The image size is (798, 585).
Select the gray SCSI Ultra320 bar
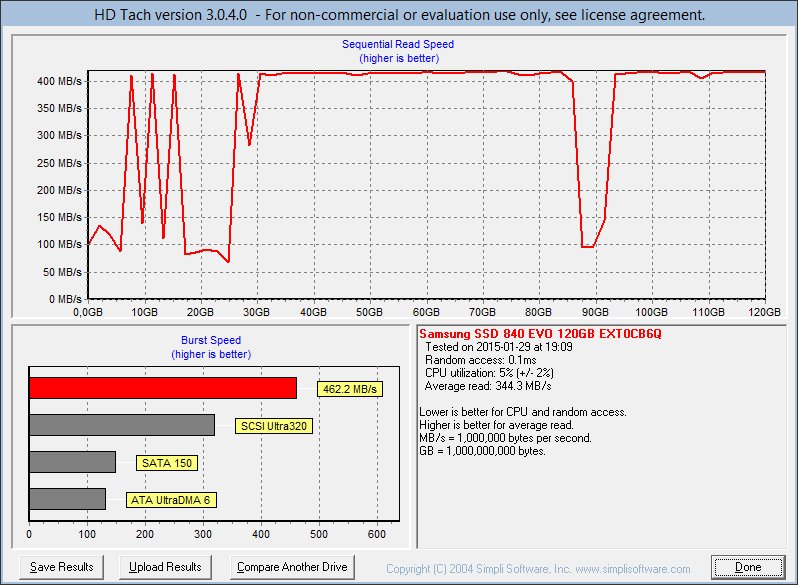point(122,425)
